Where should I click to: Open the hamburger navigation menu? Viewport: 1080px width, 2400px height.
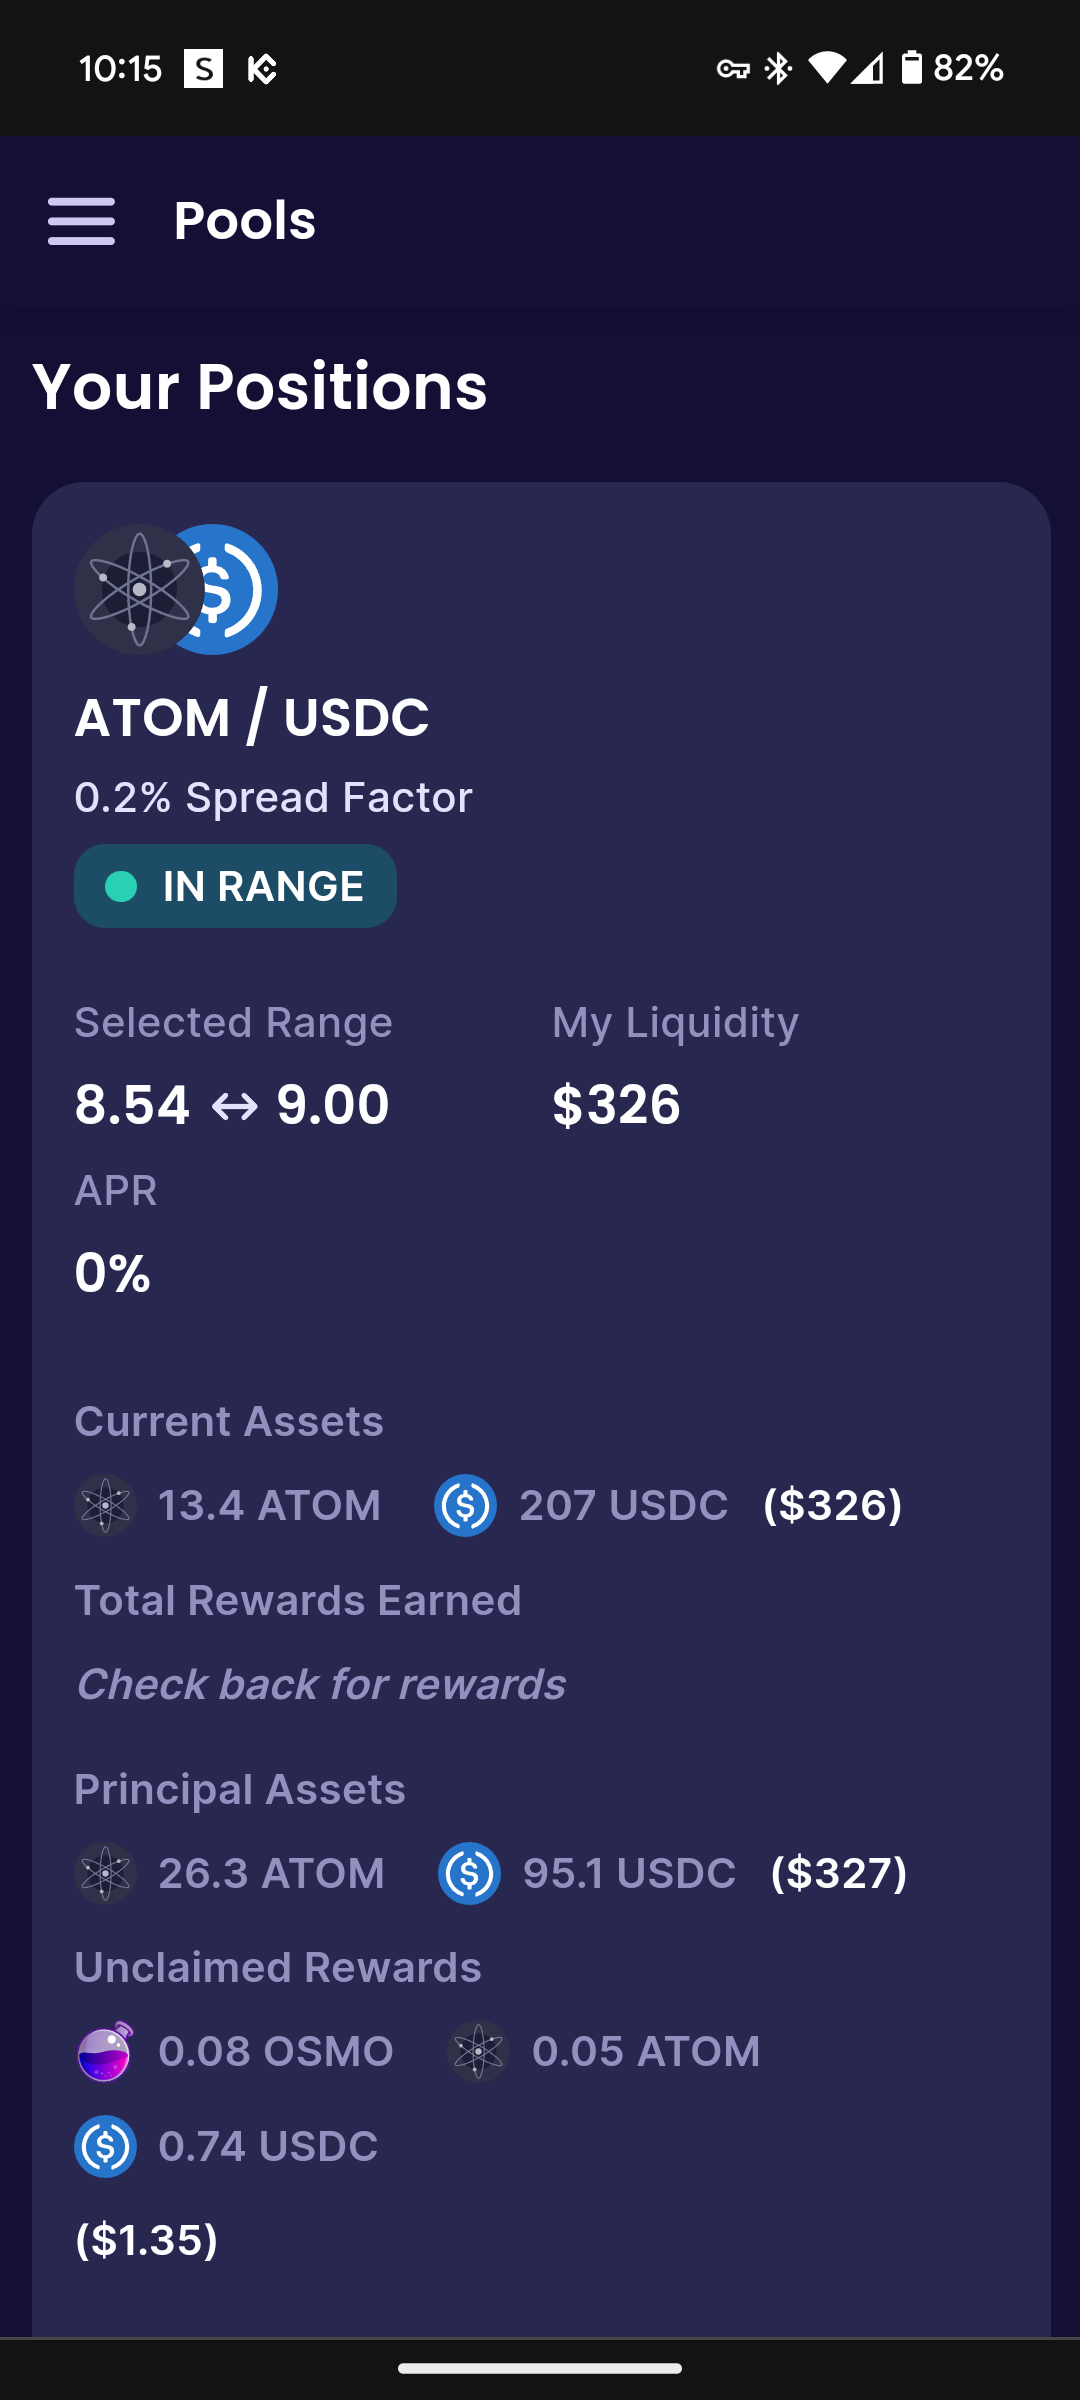[x=81, y=220]
